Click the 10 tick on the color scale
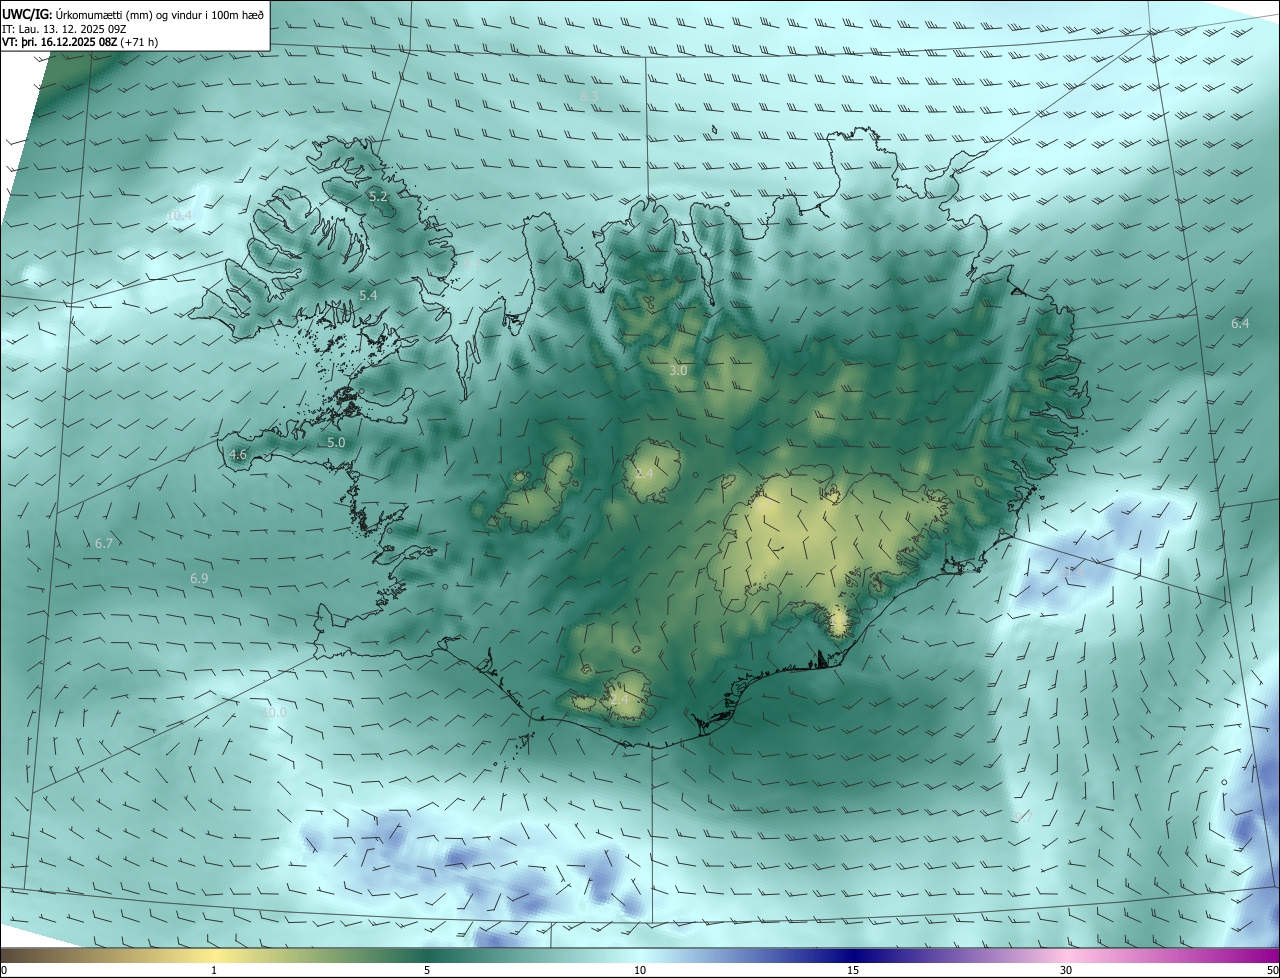 (640, 970)
